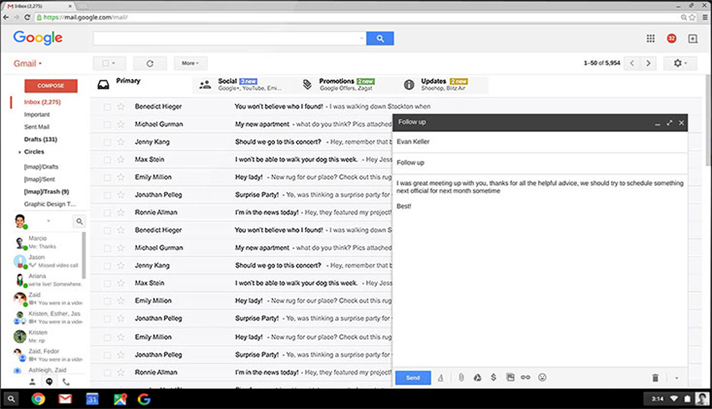This screenshot has width=712, height=409.
Task: Click the chat list scrollbar
Action: tap(84, 255)
